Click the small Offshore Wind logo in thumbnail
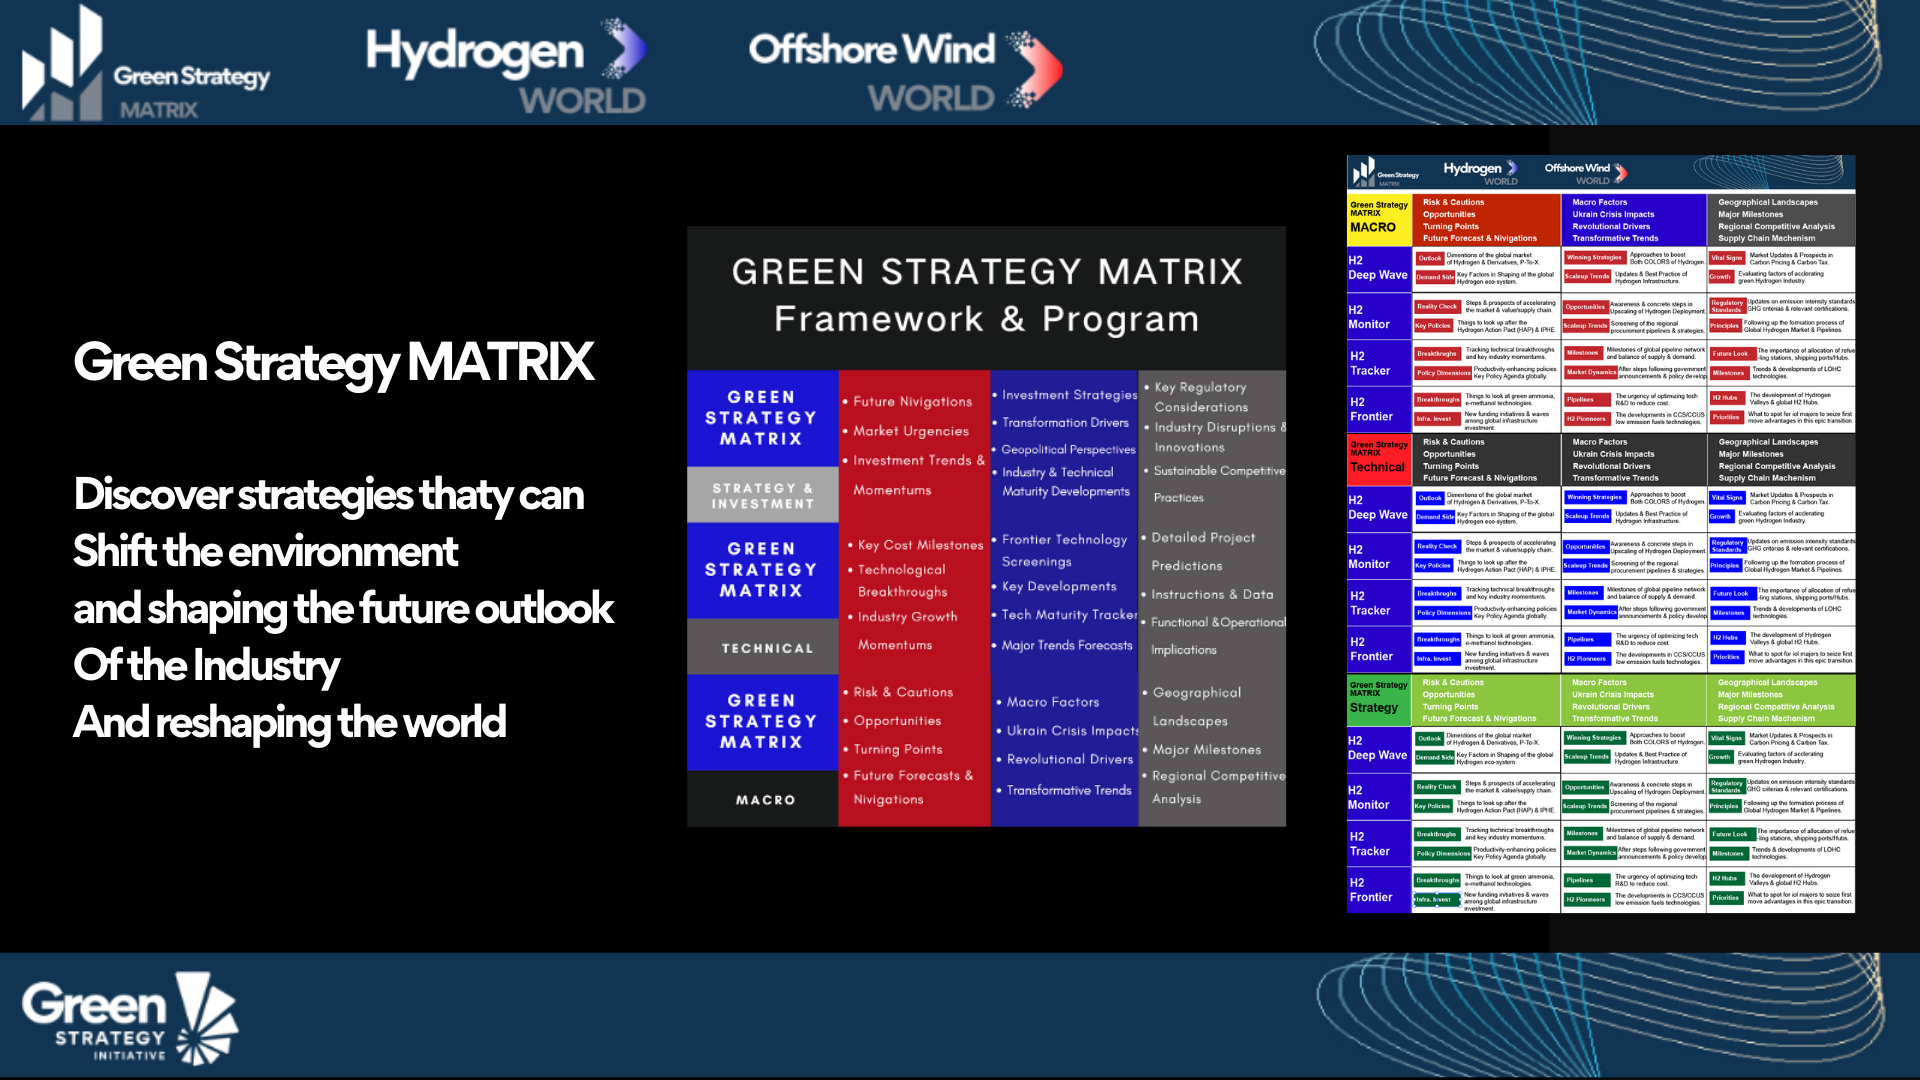Viewport: 1920px width, 1080px height. point(1585,172)
